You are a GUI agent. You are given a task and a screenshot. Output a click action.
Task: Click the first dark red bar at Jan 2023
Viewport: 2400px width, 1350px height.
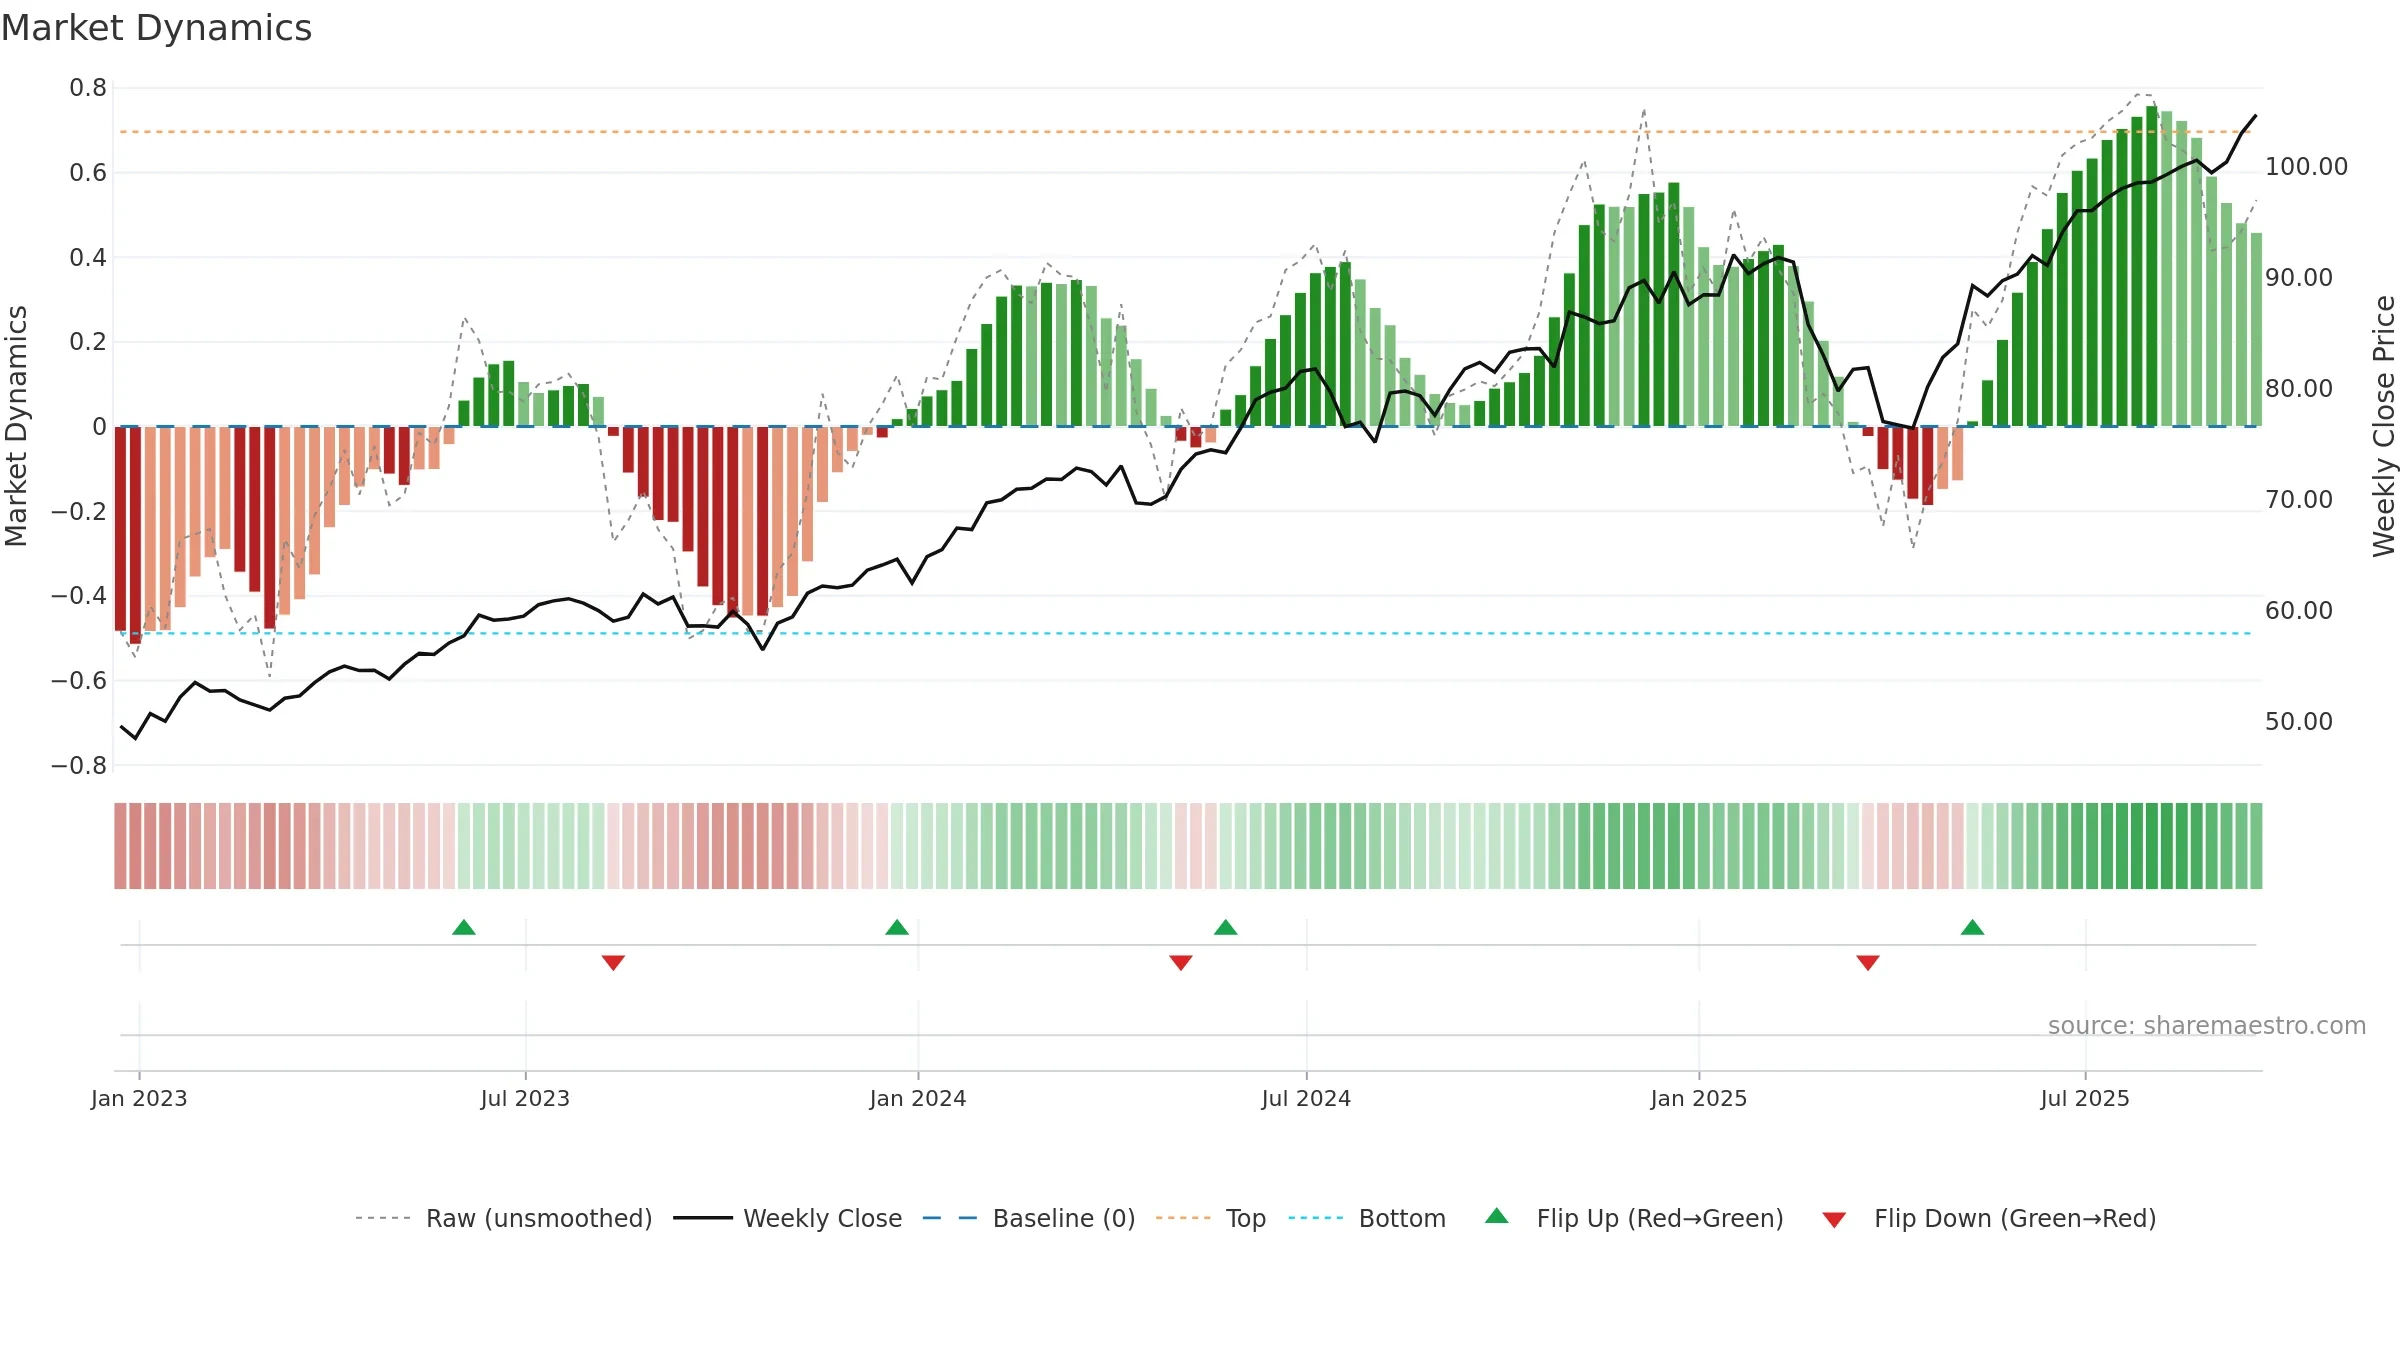point(120,528)
